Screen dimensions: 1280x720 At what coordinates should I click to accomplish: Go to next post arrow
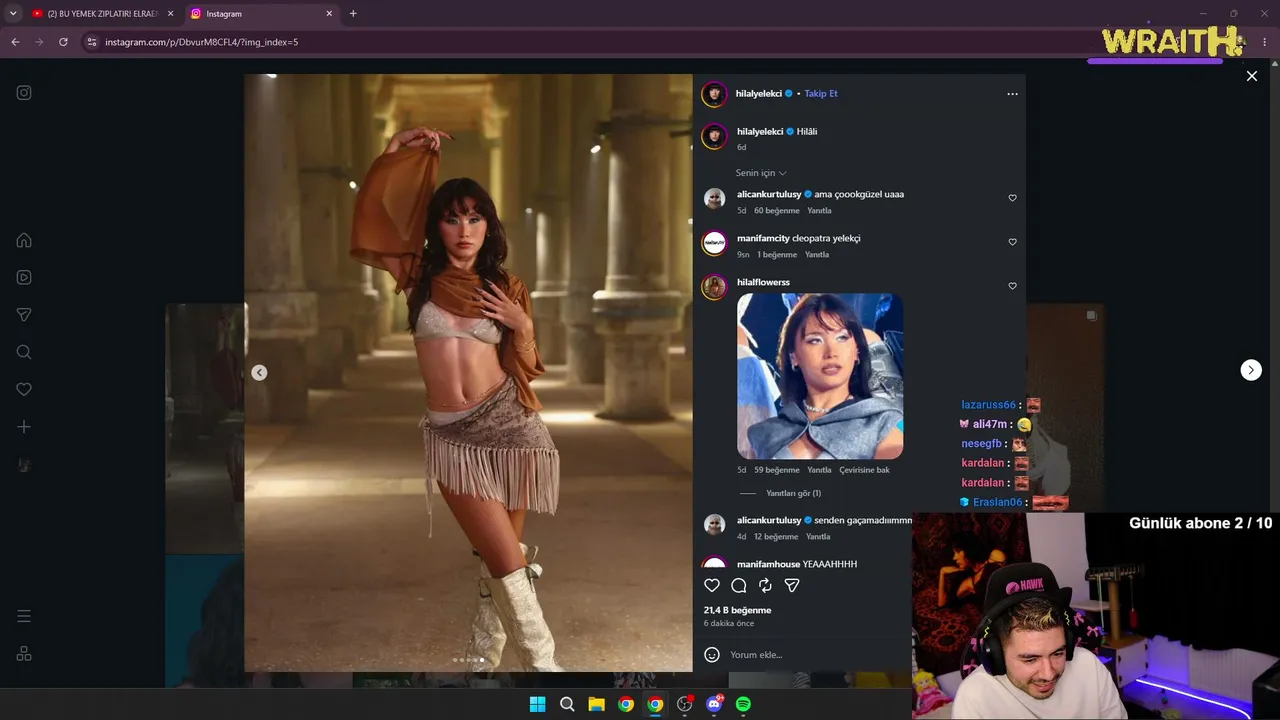[x=1251, y=370]
